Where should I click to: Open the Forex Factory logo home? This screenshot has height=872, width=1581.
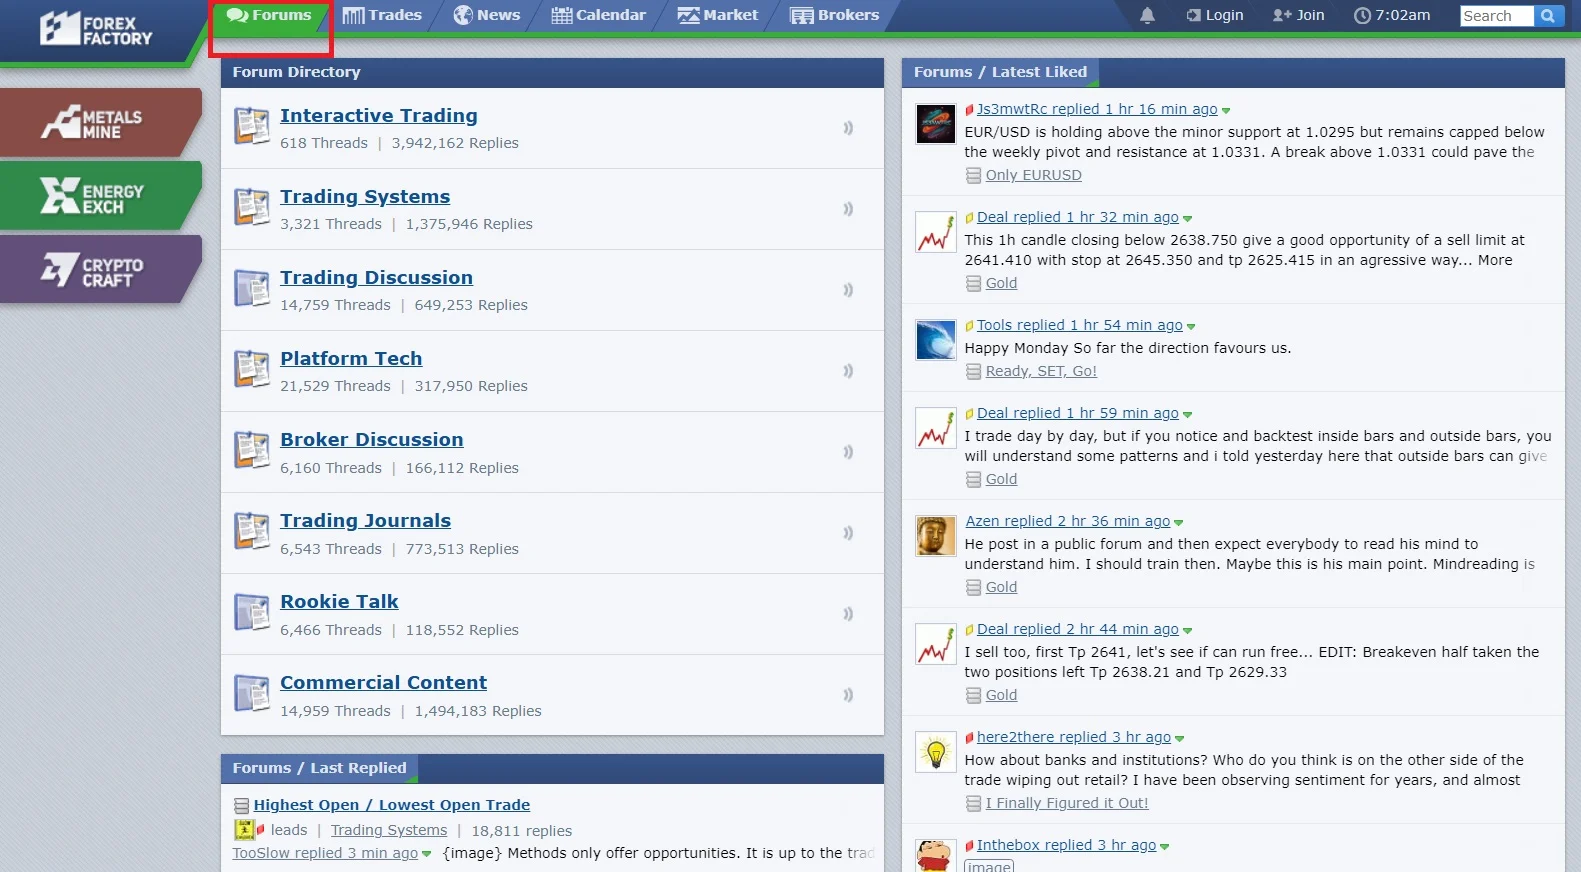[96, 30]
